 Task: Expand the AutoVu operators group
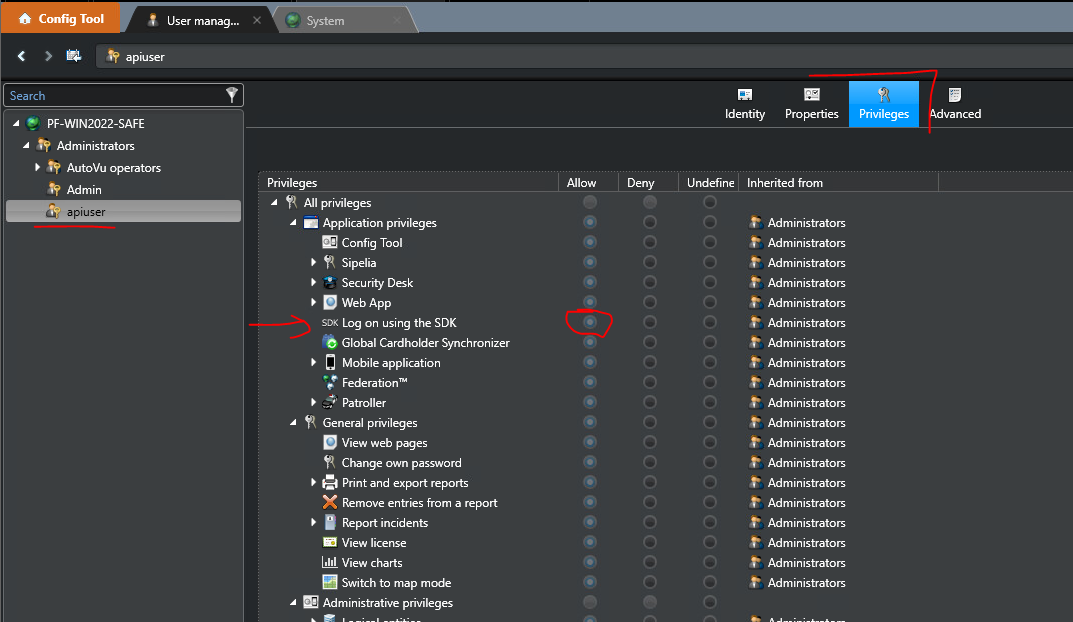[x=38, y=167]
